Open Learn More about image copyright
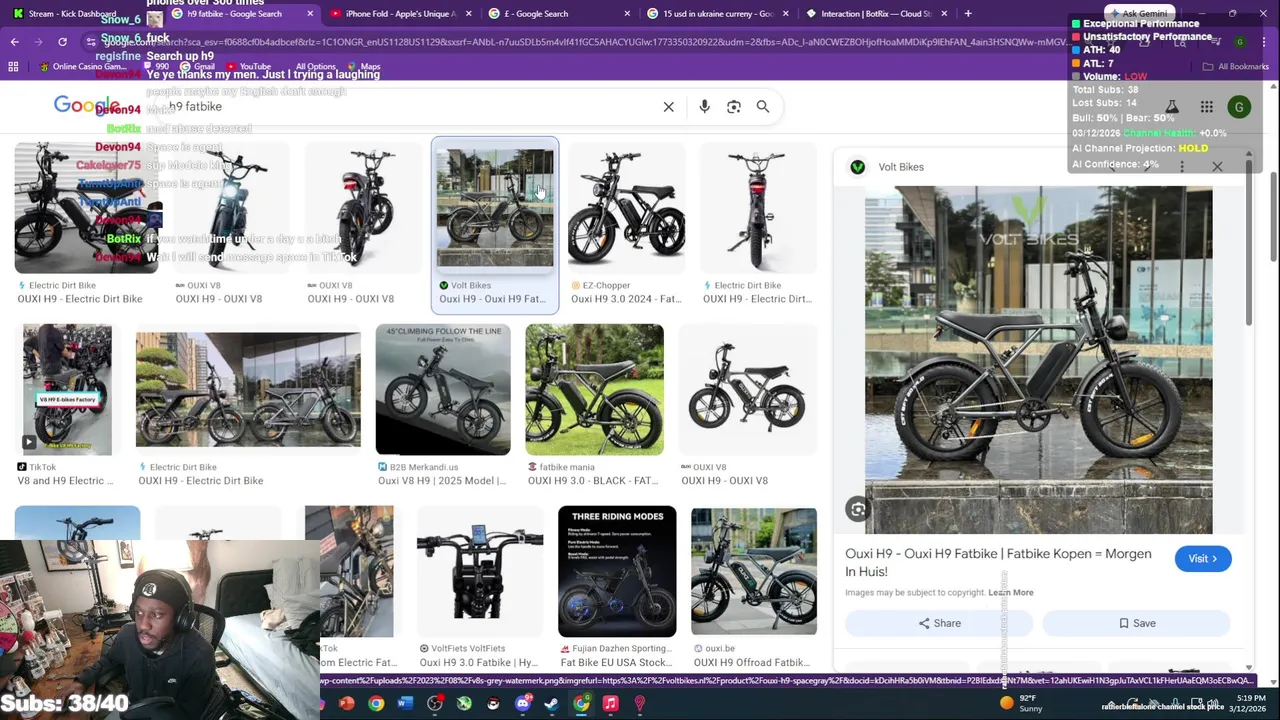Viewport: 1280px width, 720px height. 1011,593
